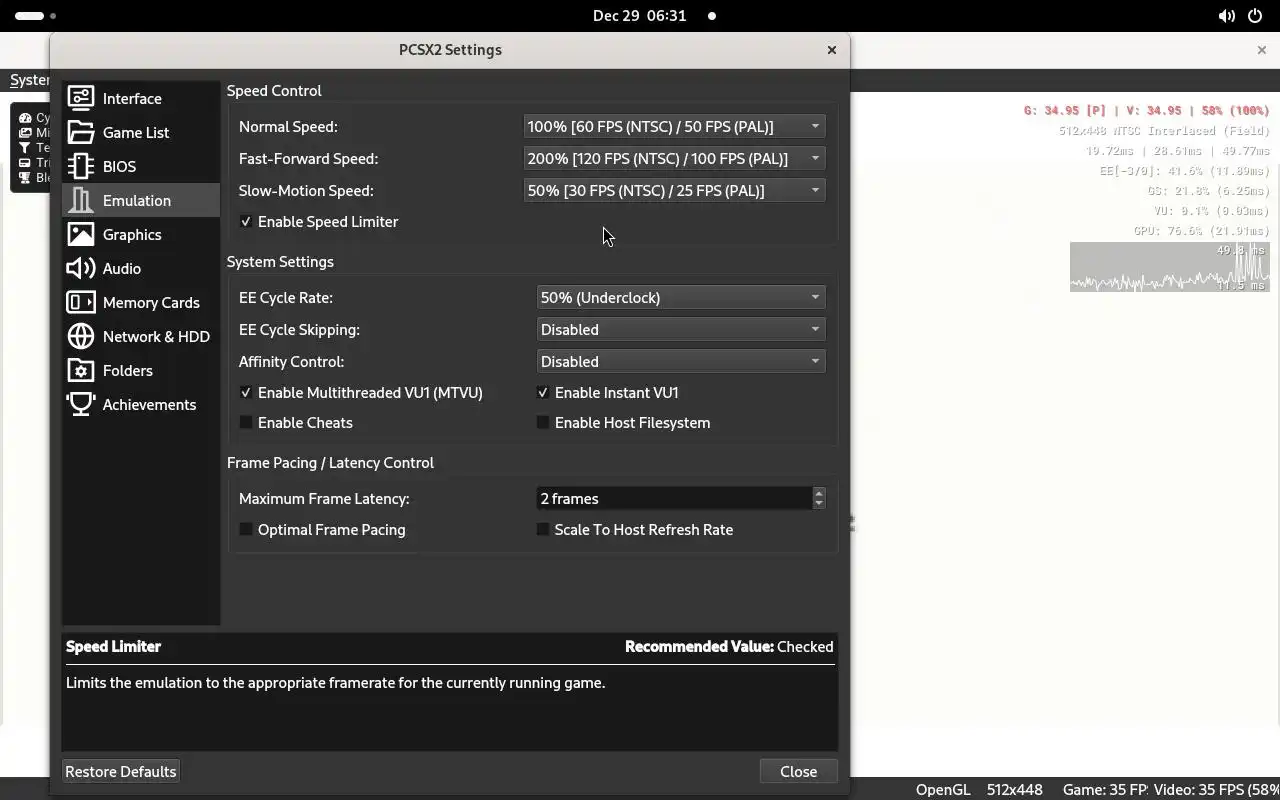Switch to Memory Cards settings
This screenshot has width=1280, height=800.
click(x=141, y=302)
